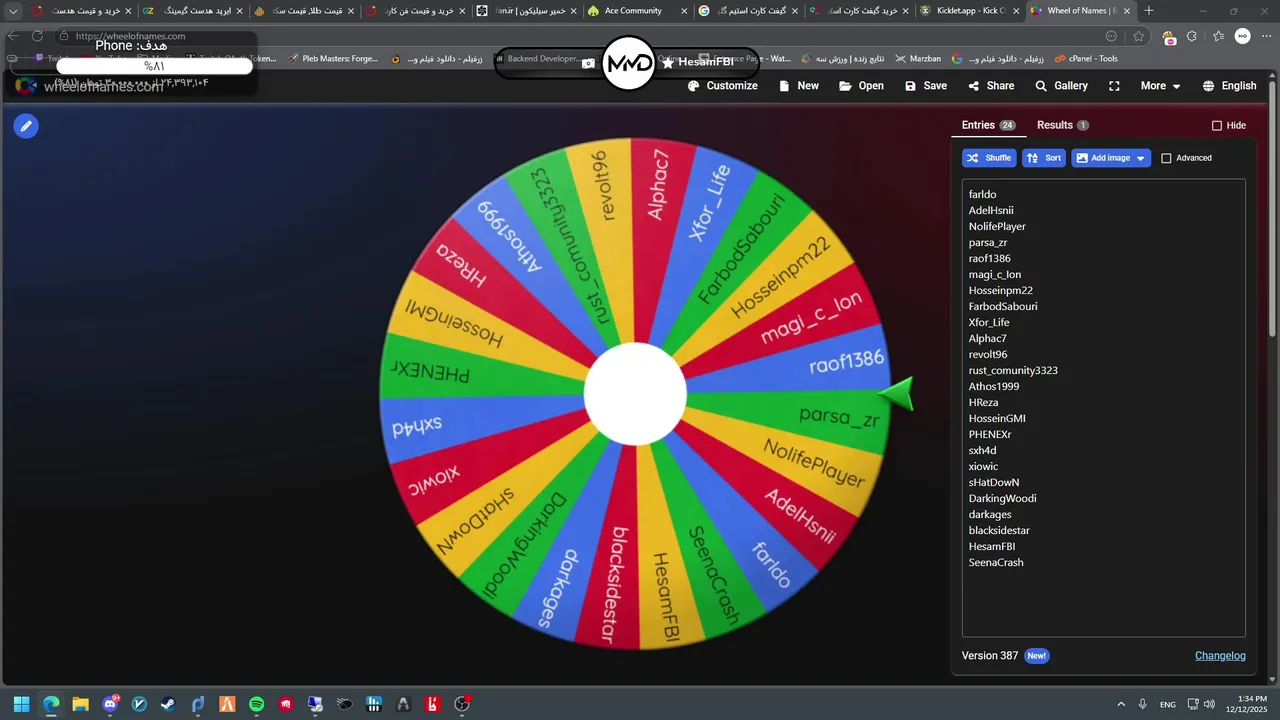Image resolution: width=1280 pixels, height=720 pixels.
Task: Open the English language selector
Action: 1229,86
